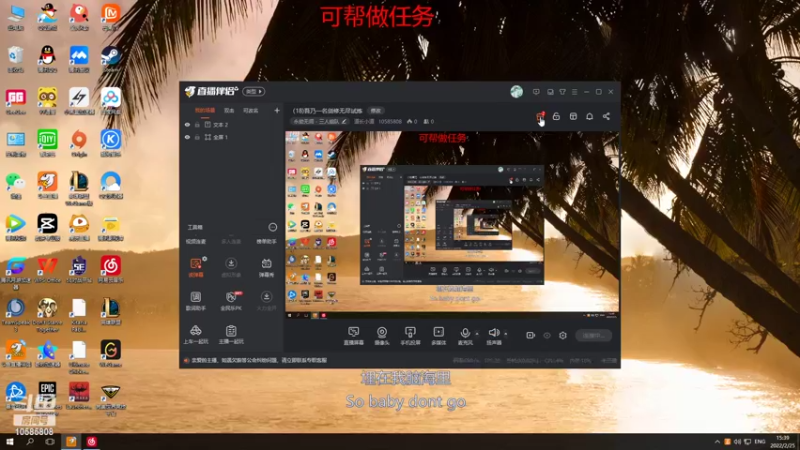This screenshot has height=450, width=800.
Task: Open the iQIYI desktop icon
Action: [x=47, y=143]
